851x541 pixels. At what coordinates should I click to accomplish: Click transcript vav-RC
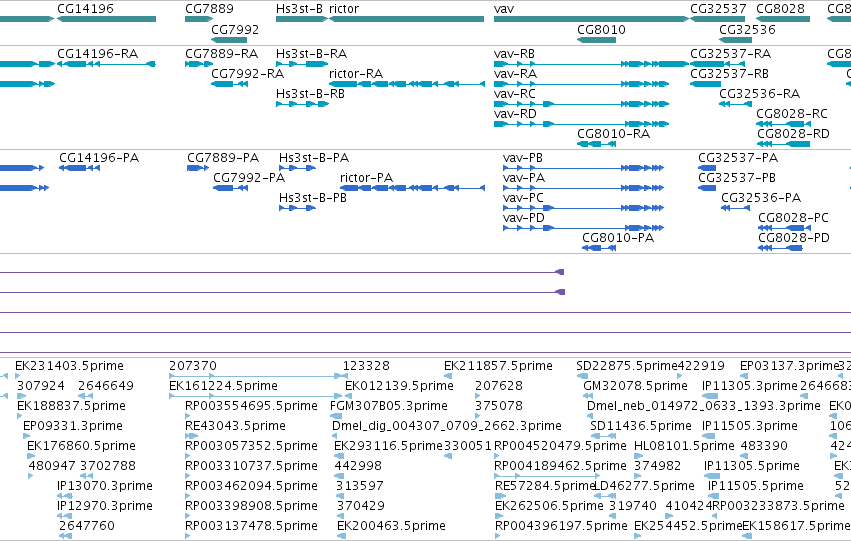[x=515, y=93]
